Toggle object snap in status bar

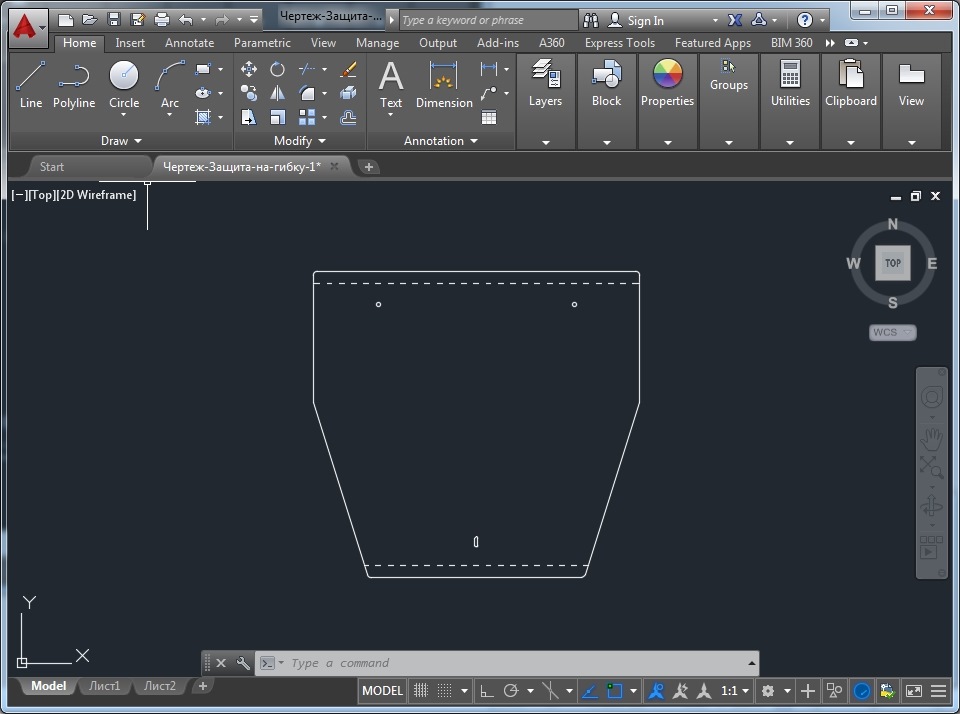(615, 691)
